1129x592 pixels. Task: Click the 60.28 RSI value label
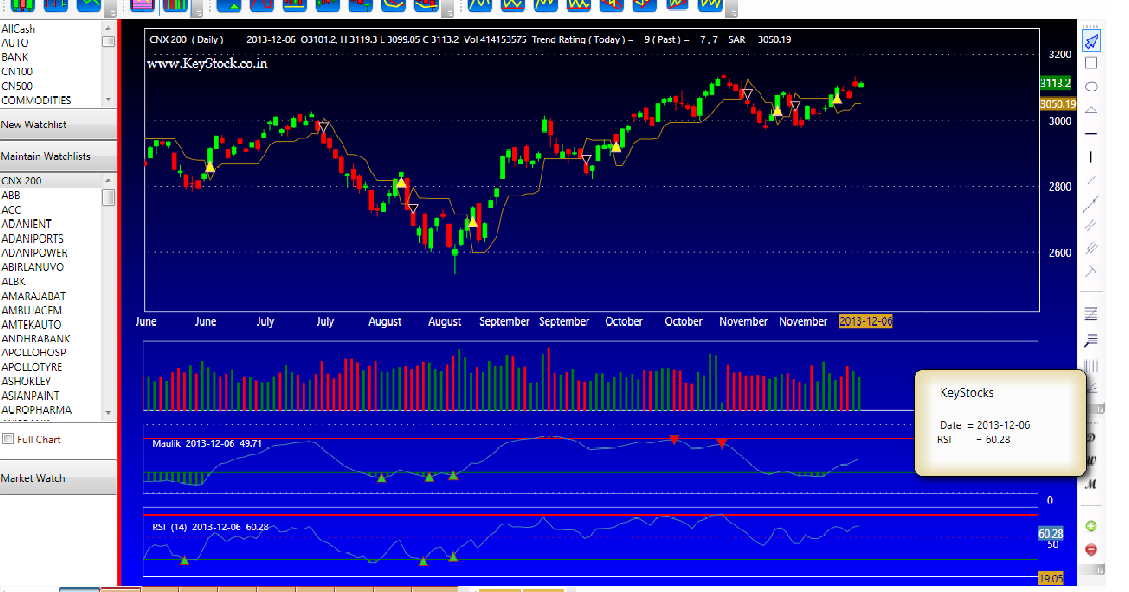pyautogui.click(x=1051, y=534)
